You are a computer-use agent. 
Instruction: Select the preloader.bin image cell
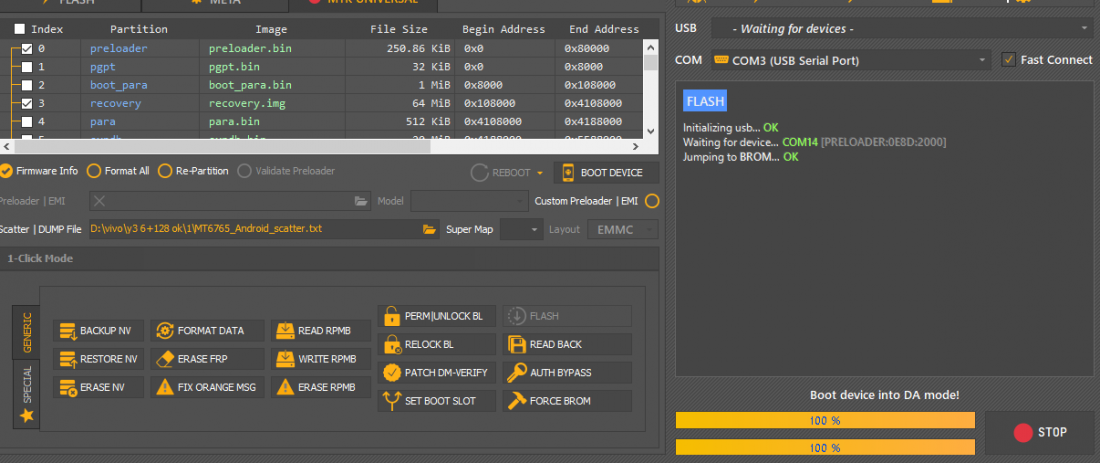pyautogui.click(x=250, y=48)
